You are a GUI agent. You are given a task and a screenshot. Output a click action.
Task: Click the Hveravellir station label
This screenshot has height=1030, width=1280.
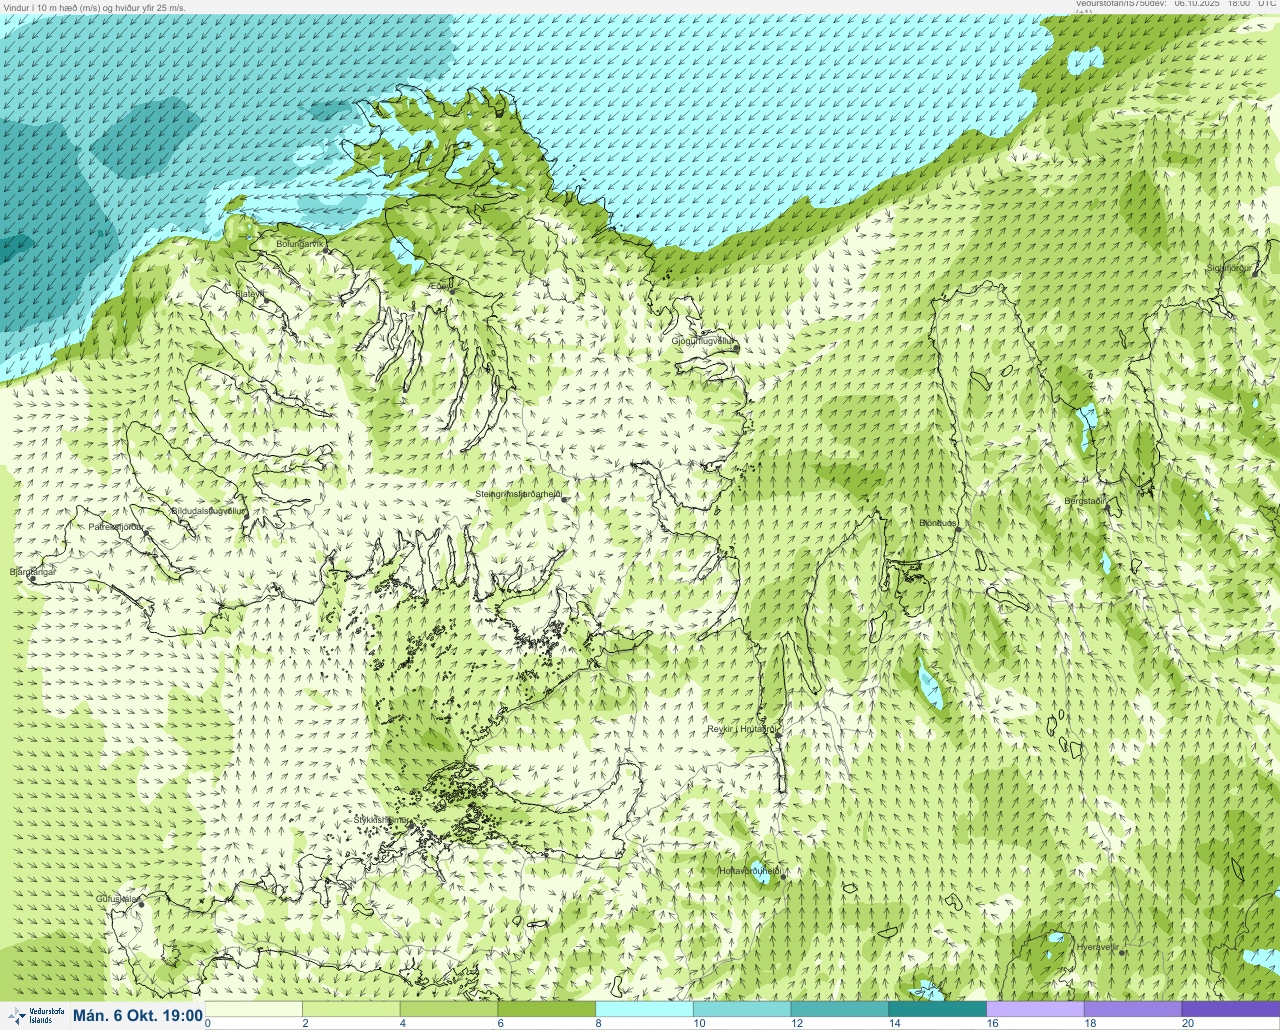click(1097, 946)
